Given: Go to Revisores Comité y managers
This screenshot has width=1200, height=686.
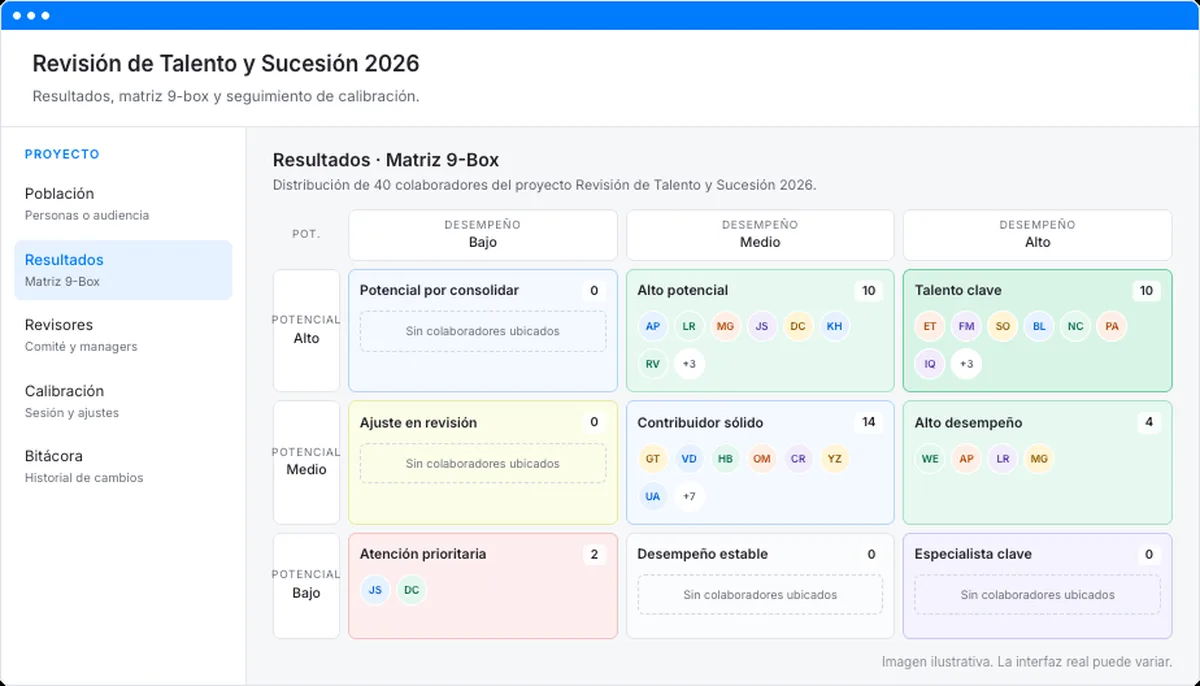Looking at the screenshot, I should (x=123, y=335).
